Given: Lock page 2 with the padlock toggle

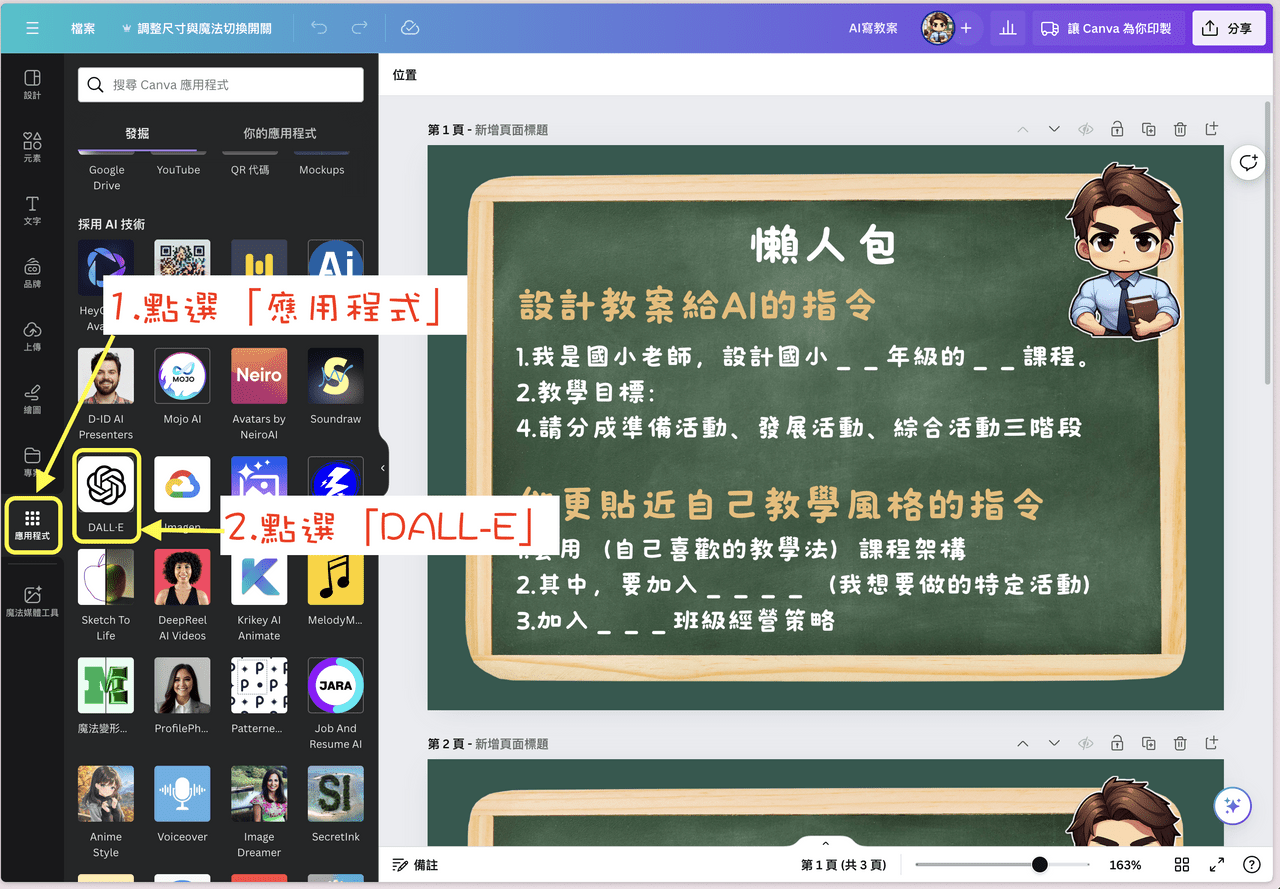Looking at the screenshot, I should click(1117, 743).
